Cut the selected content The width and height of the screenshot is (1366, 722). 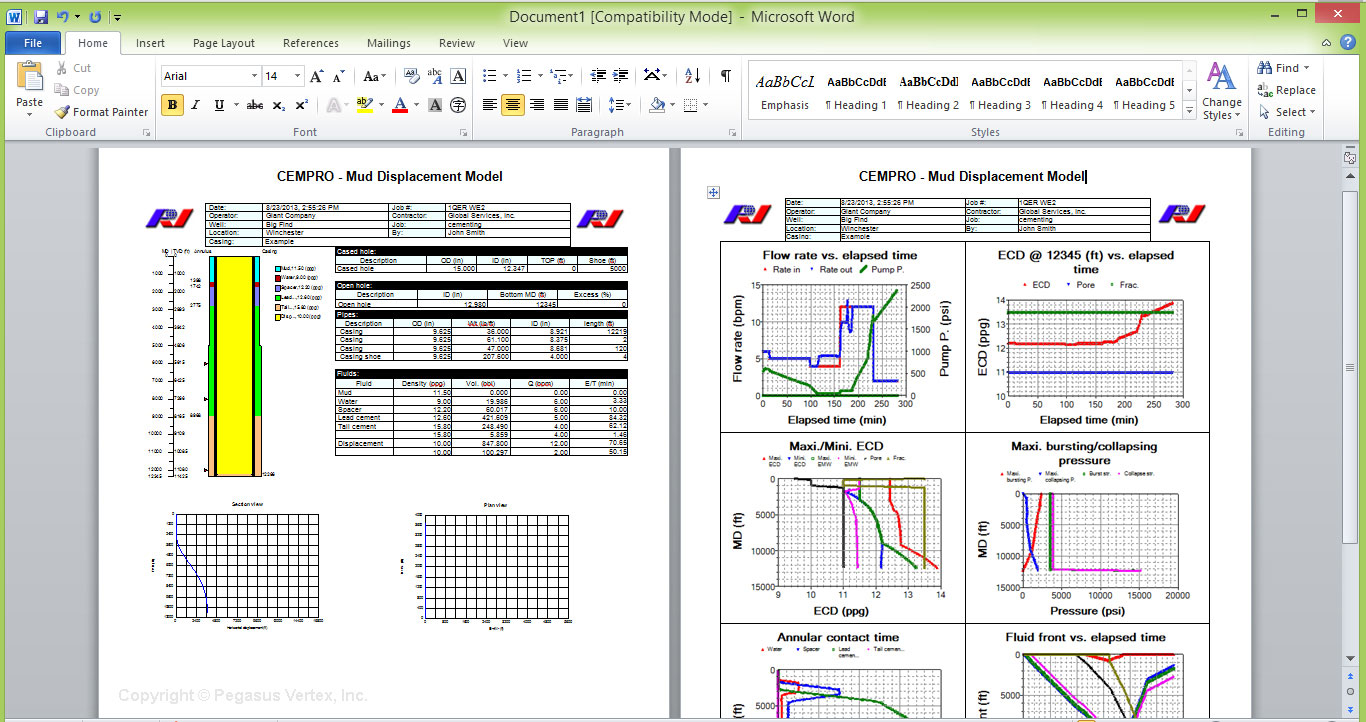coord(73,68)
